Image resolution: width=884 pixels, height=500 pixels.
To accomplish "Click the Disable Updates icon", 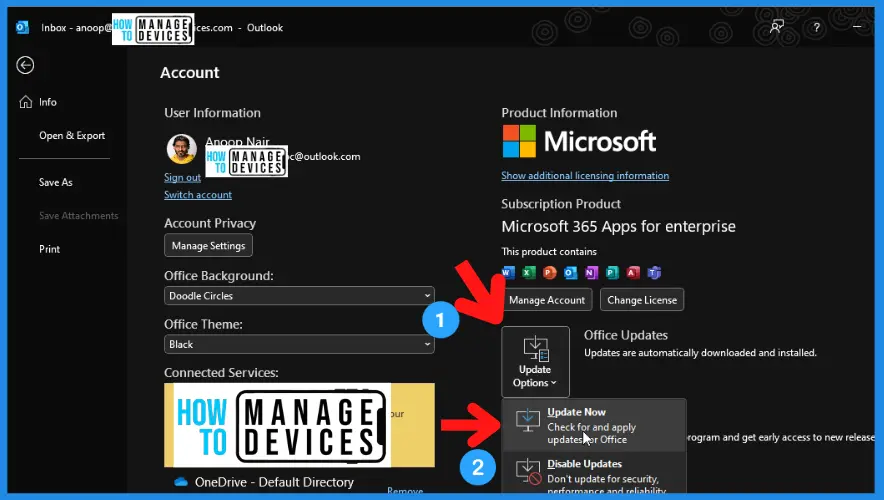I will coord(528,471).
